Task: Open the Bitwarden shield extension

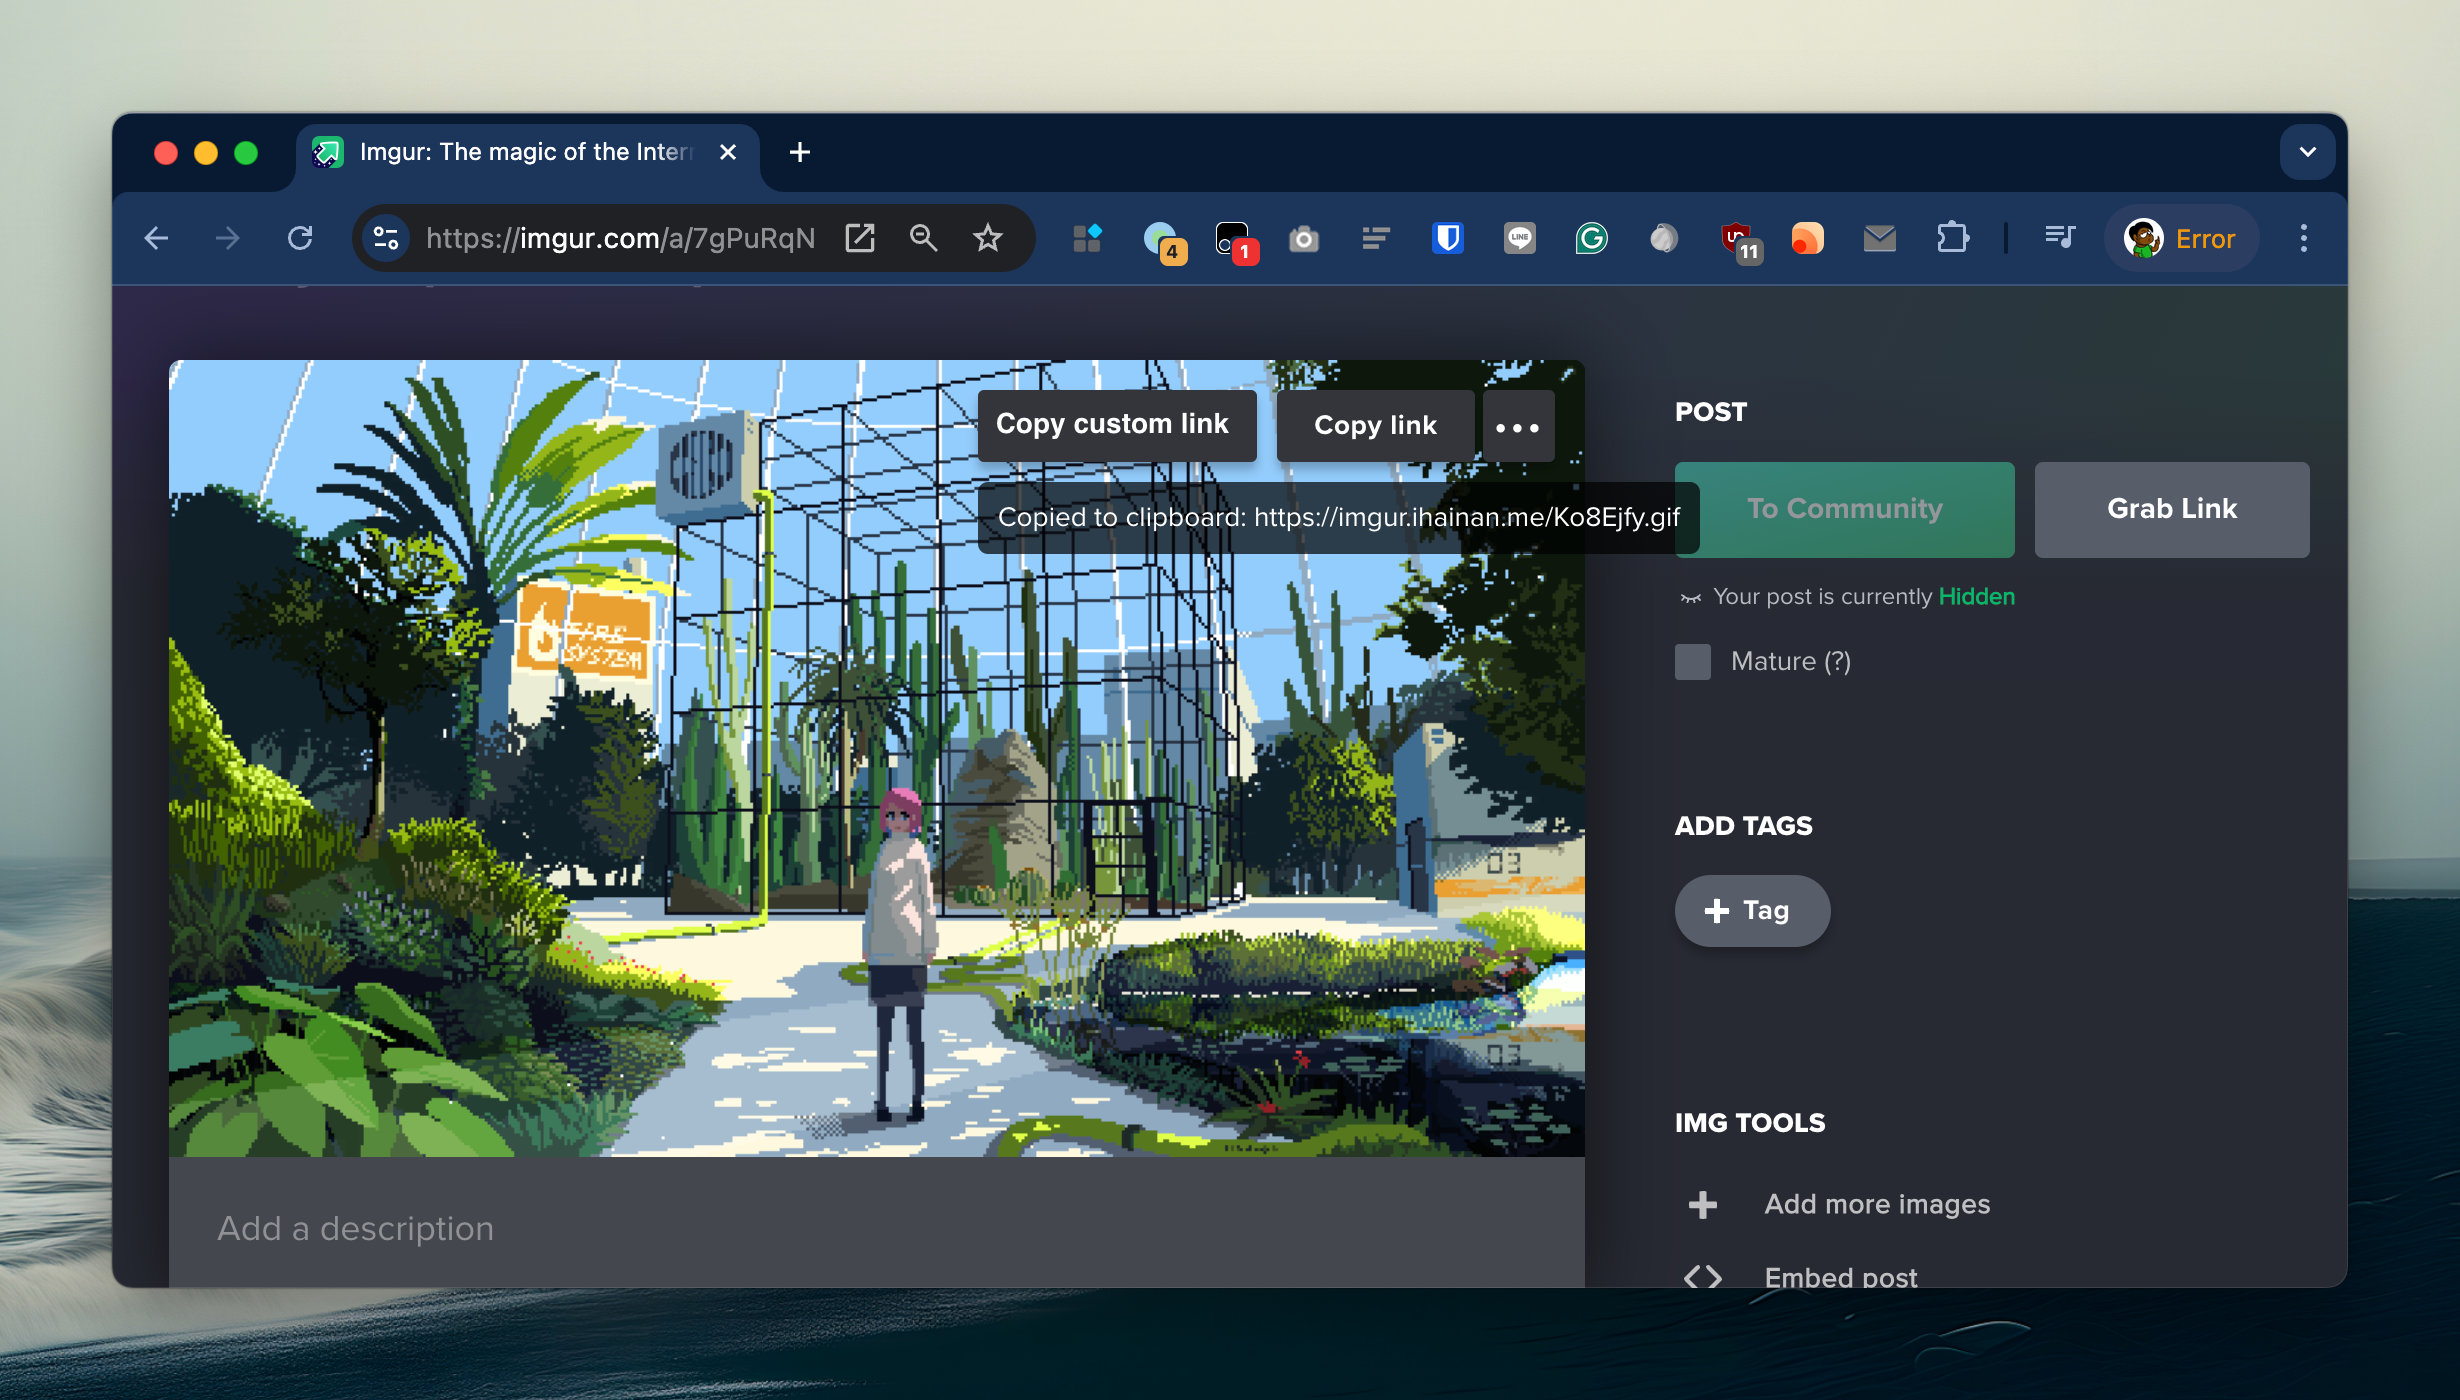Action: pyautogui.click(x=1448, y=238)
